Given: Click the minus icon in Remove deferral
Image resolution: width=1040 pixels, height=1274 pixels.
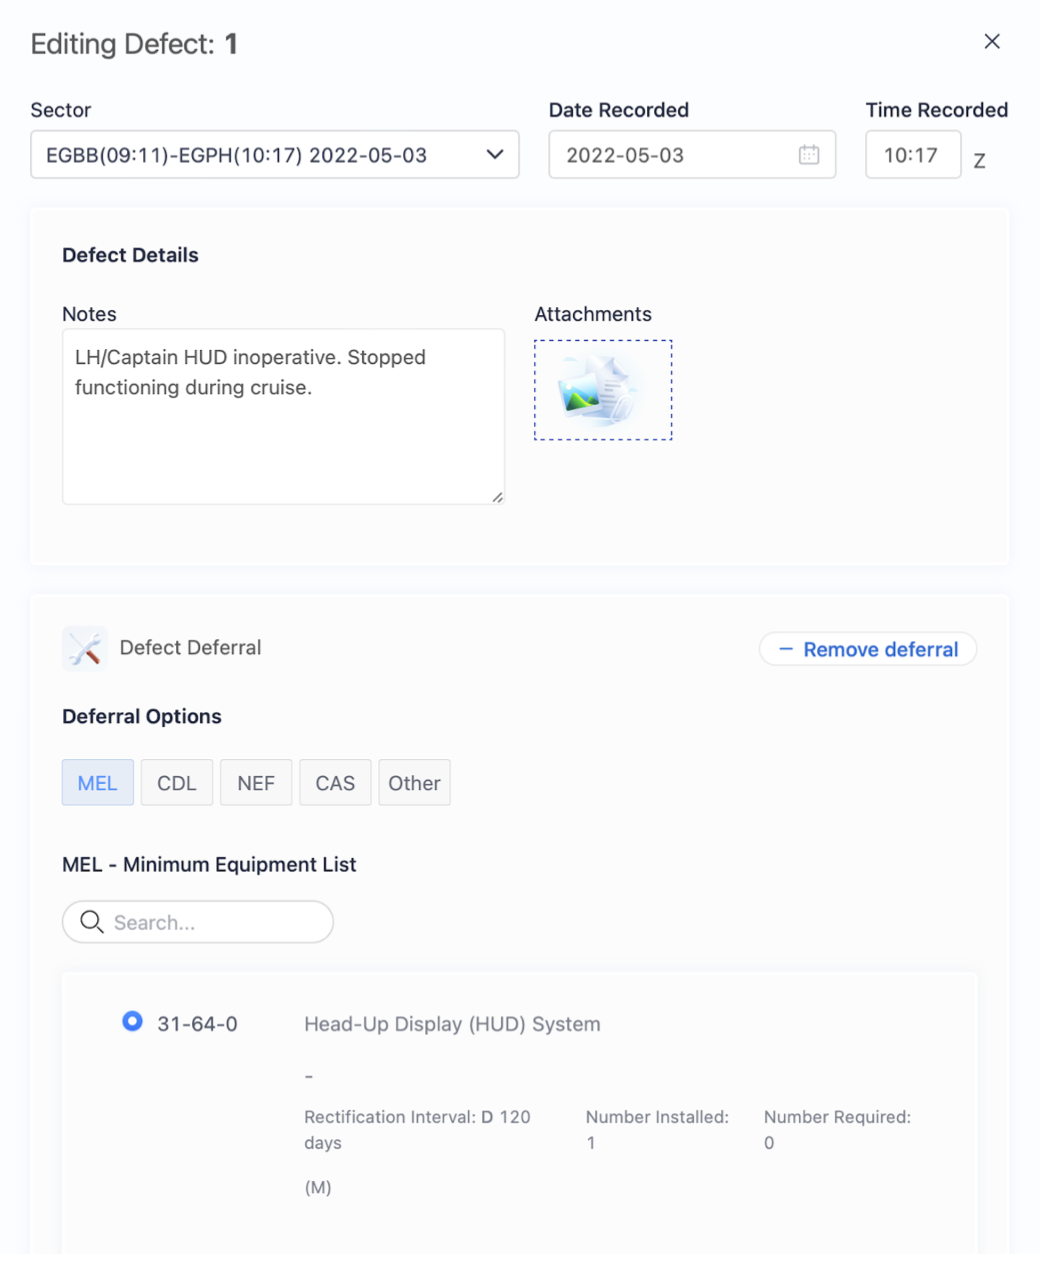Looking at the screenshot, I should click(x=786, y=649).
